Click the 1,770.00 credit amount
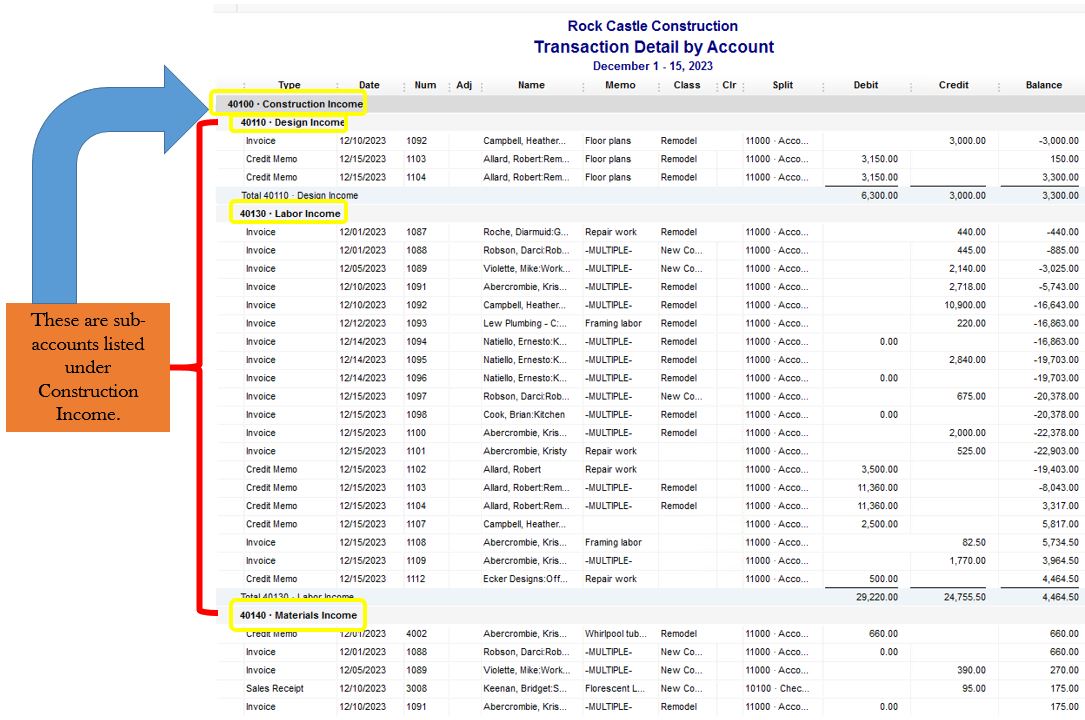This screenshot has height=720, width=1085. (967, 561)
